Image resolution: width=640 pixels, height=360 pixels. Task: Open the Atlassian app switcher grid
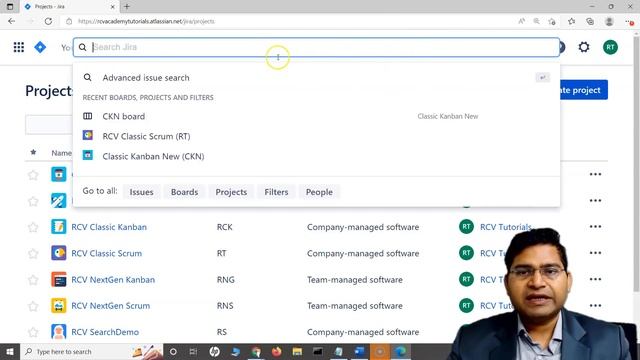coord(19,47)
